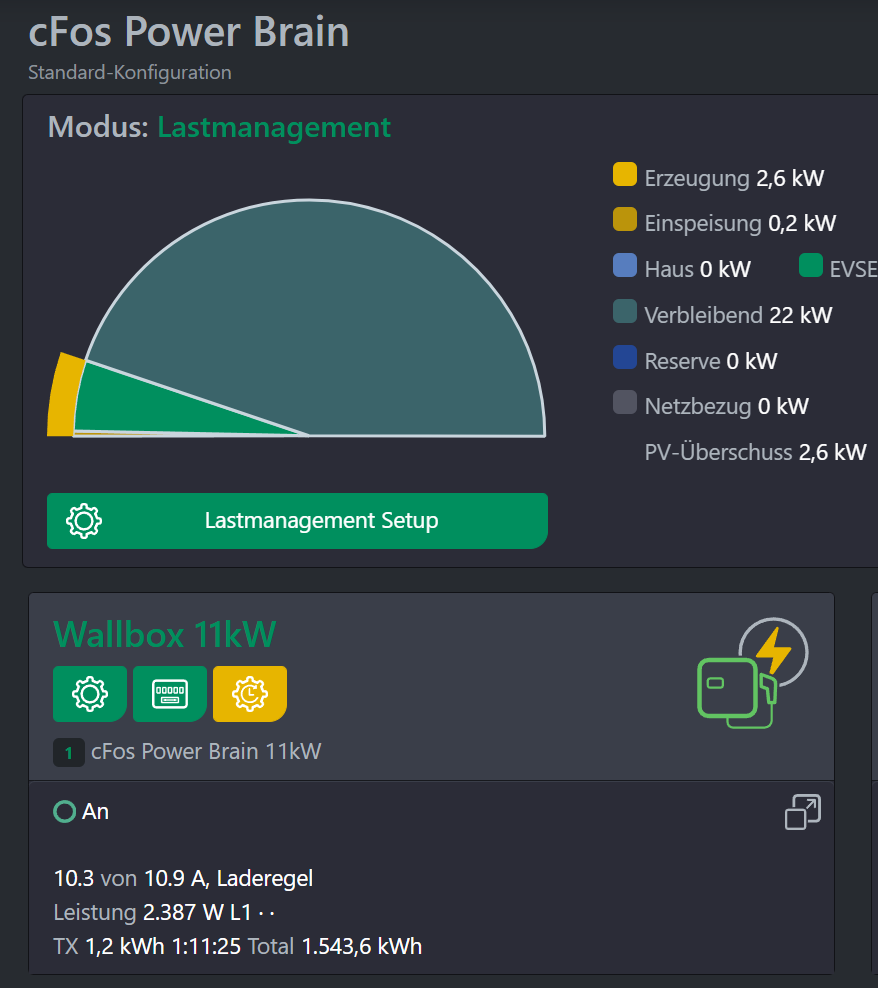Click the cFos Power Brain 11kW device label

pos(206,751)
